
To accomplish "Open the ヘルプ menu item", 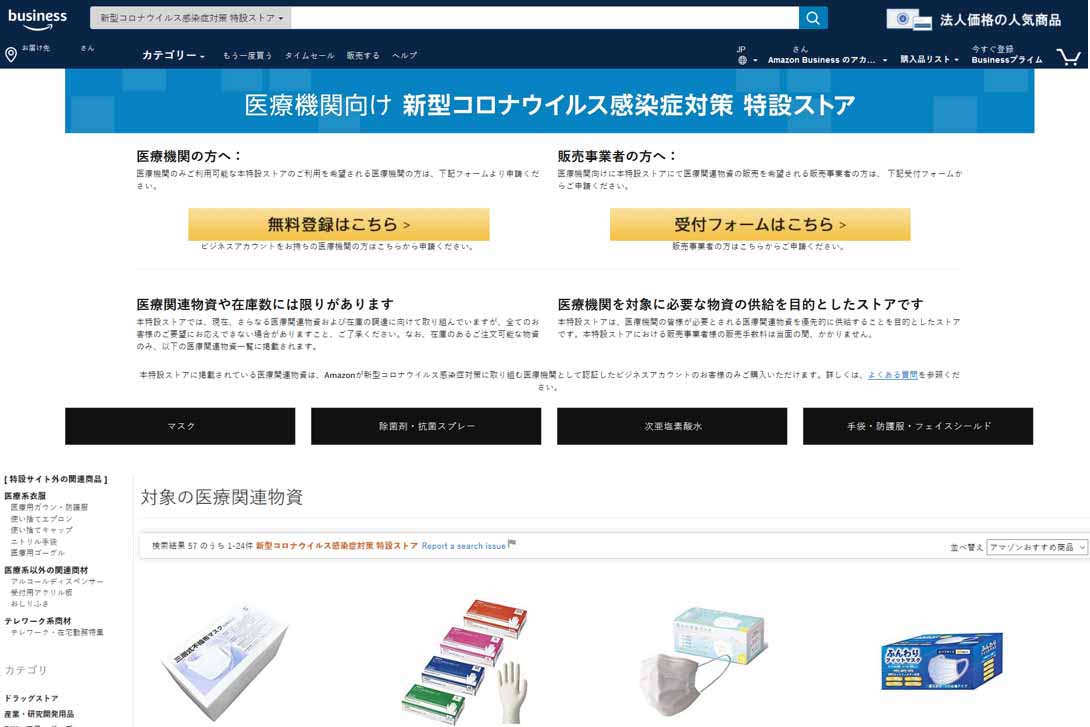I will (x=404, y=56).
